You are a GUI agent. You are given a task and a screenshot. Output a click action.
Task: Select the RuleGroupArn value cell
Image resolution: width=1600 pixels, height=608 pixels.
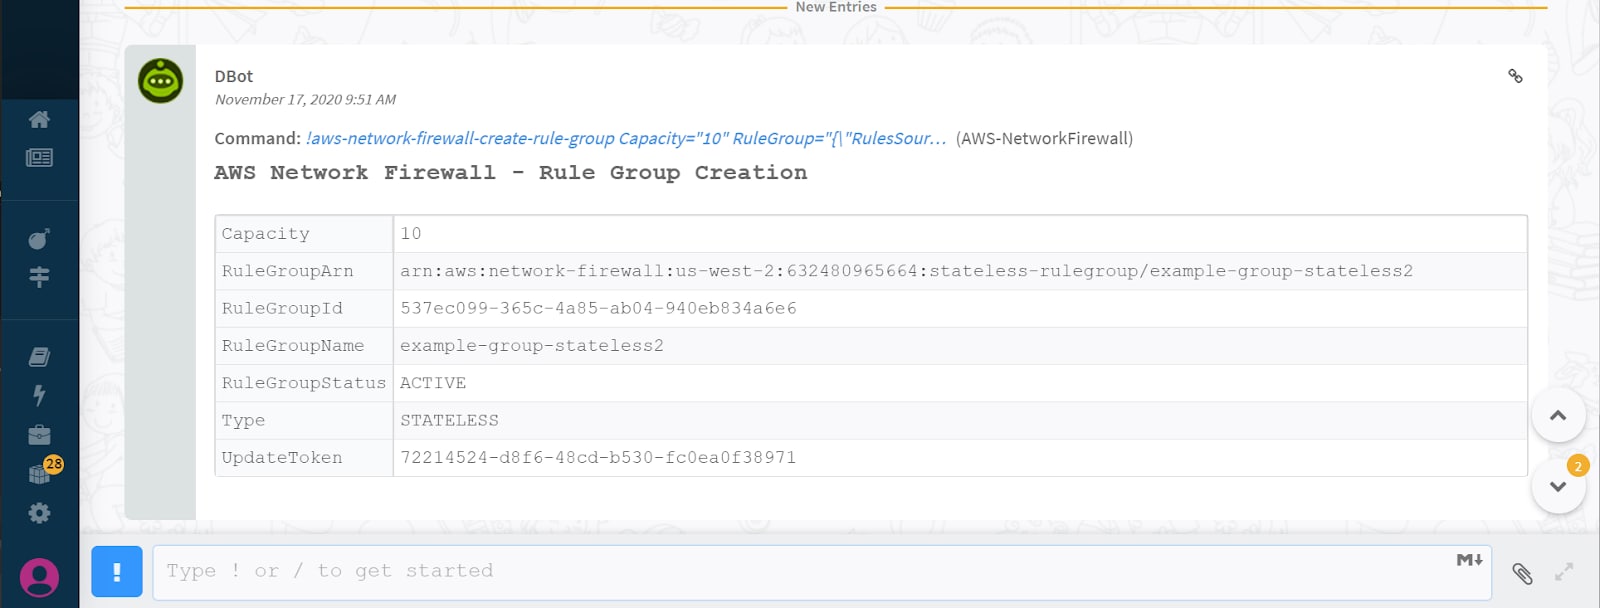coord(960,271)
